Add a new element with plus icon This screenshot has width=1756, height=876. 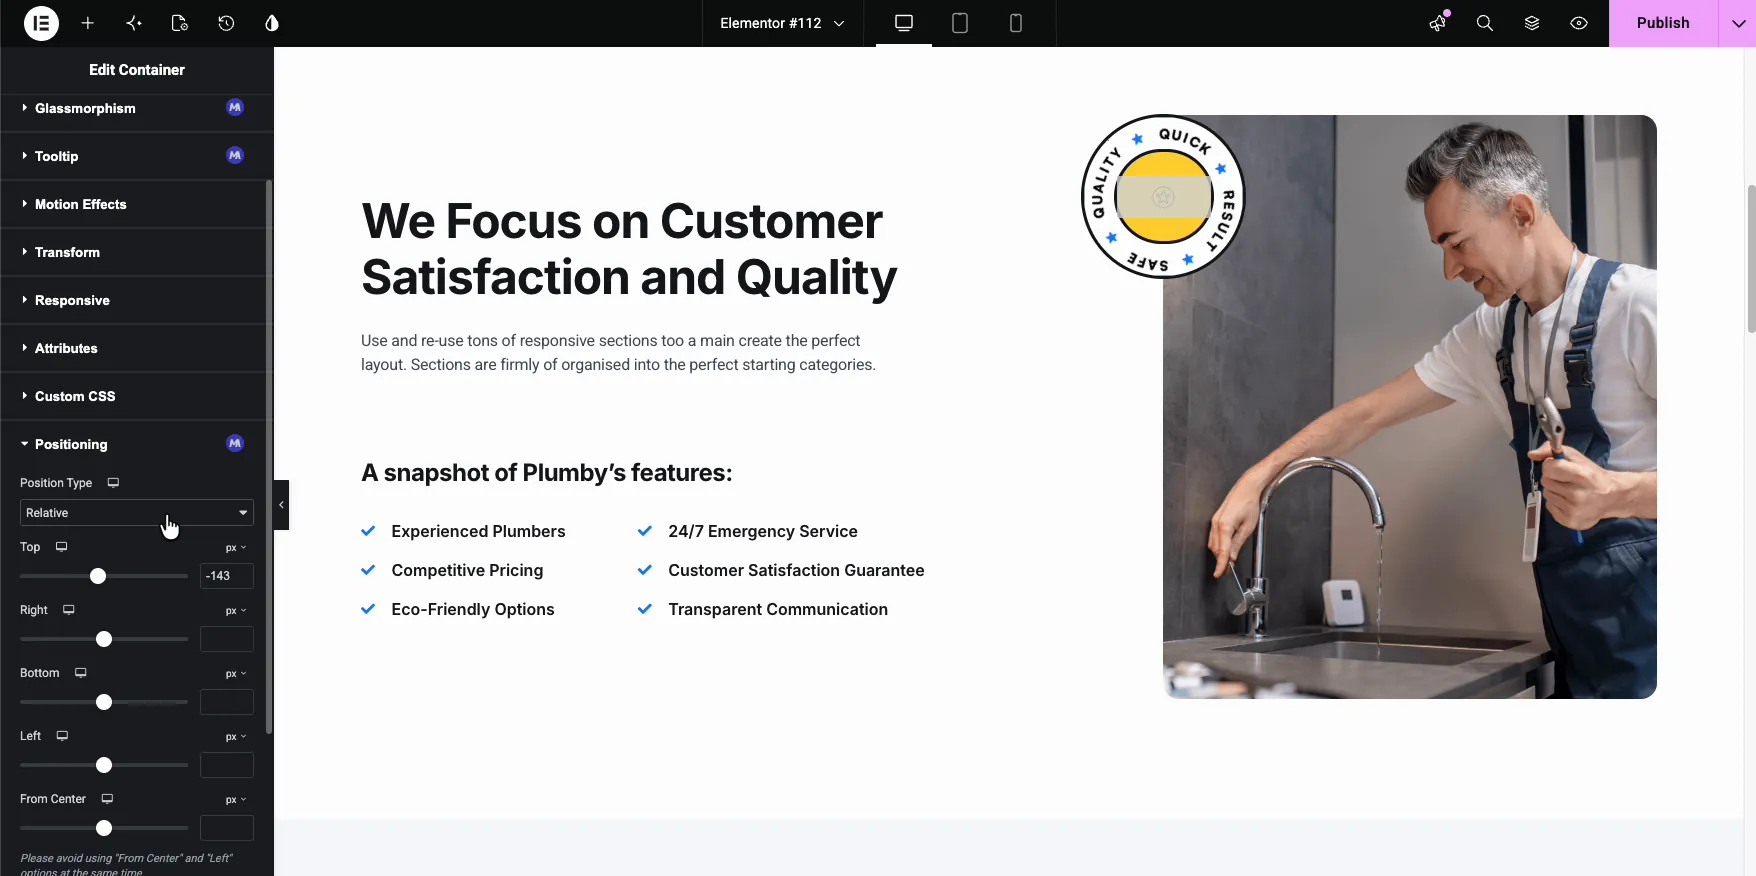pos(88,23)
